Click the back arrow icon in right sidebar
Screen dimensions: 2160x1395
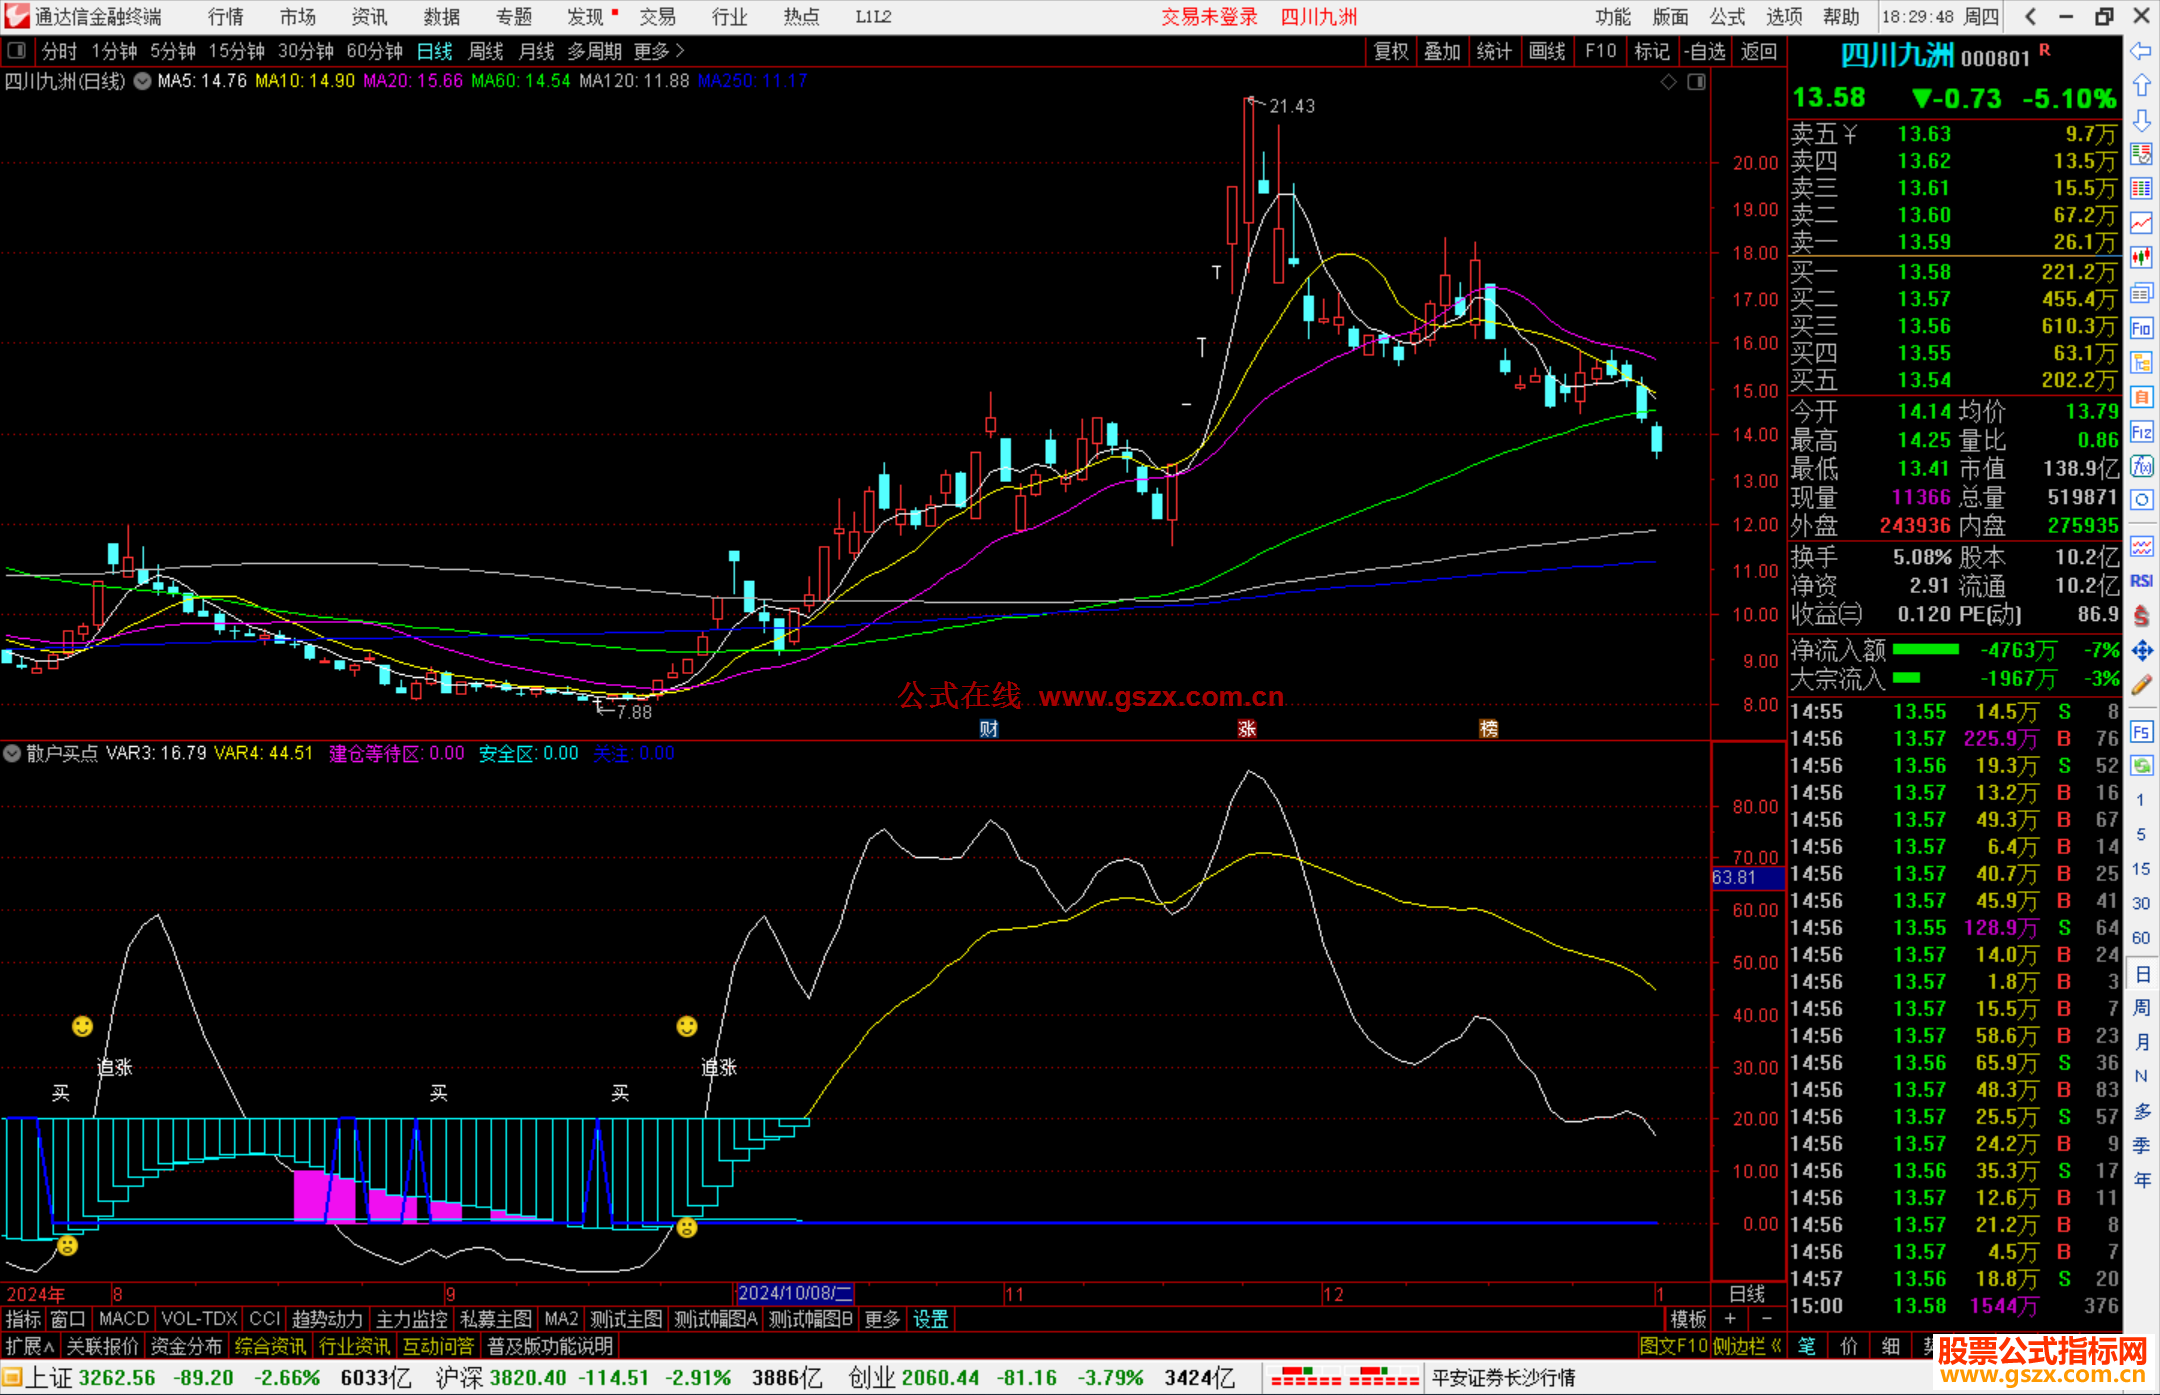[x=2141, y=51]
